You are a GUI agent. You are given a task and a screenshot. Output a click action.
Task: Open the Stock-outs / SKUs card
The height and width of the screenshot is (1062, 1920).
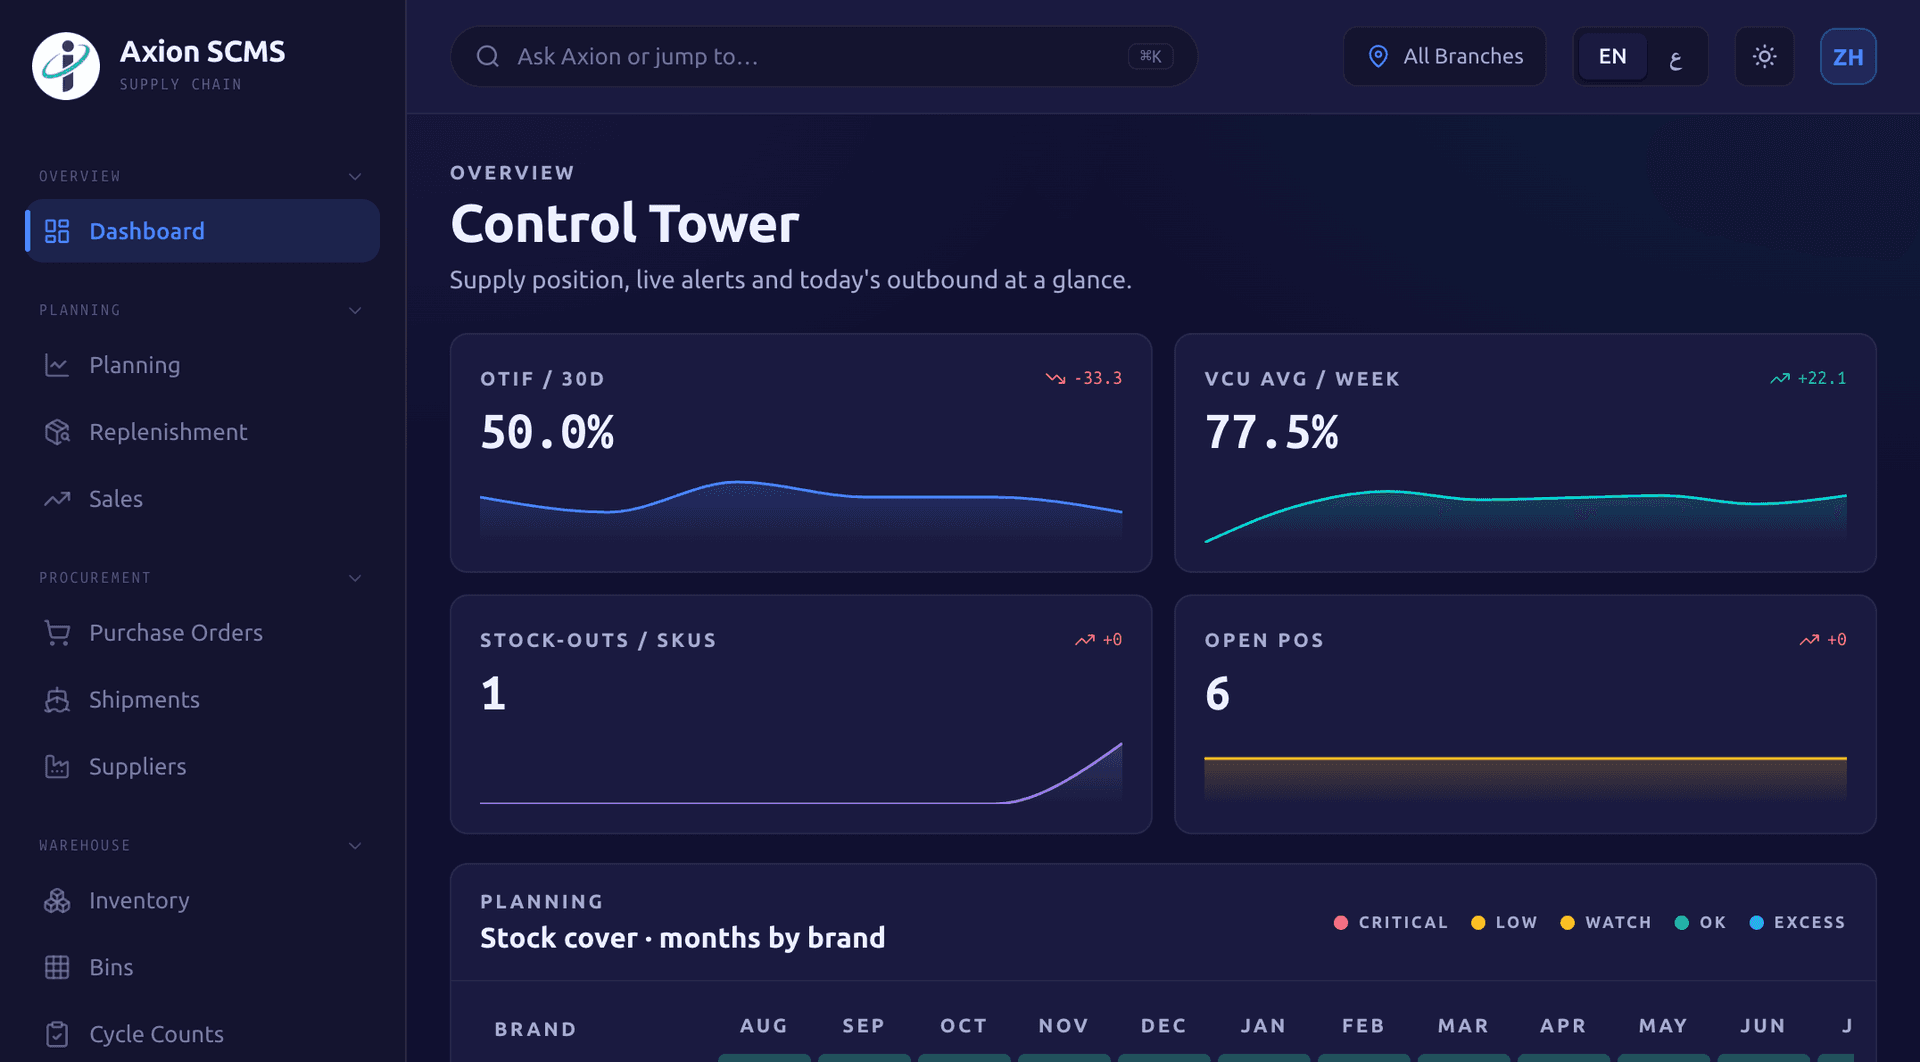click(x=801, y=714)
